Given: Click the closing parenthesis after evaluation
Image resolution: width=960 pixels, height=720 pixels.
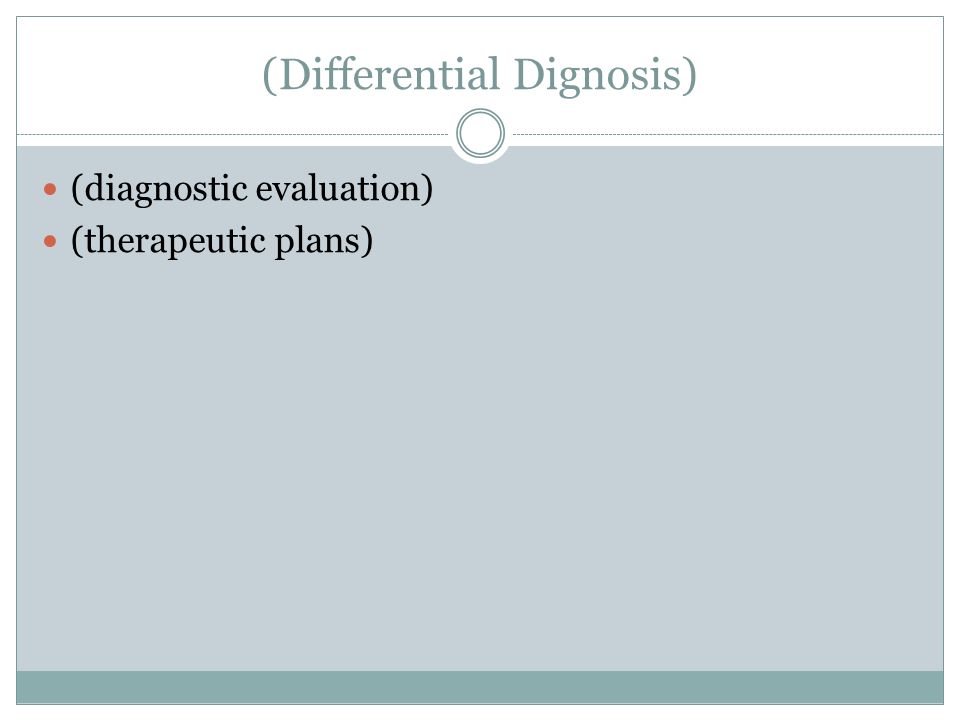Looking at the screenshot, I should [x=427, y=189].
